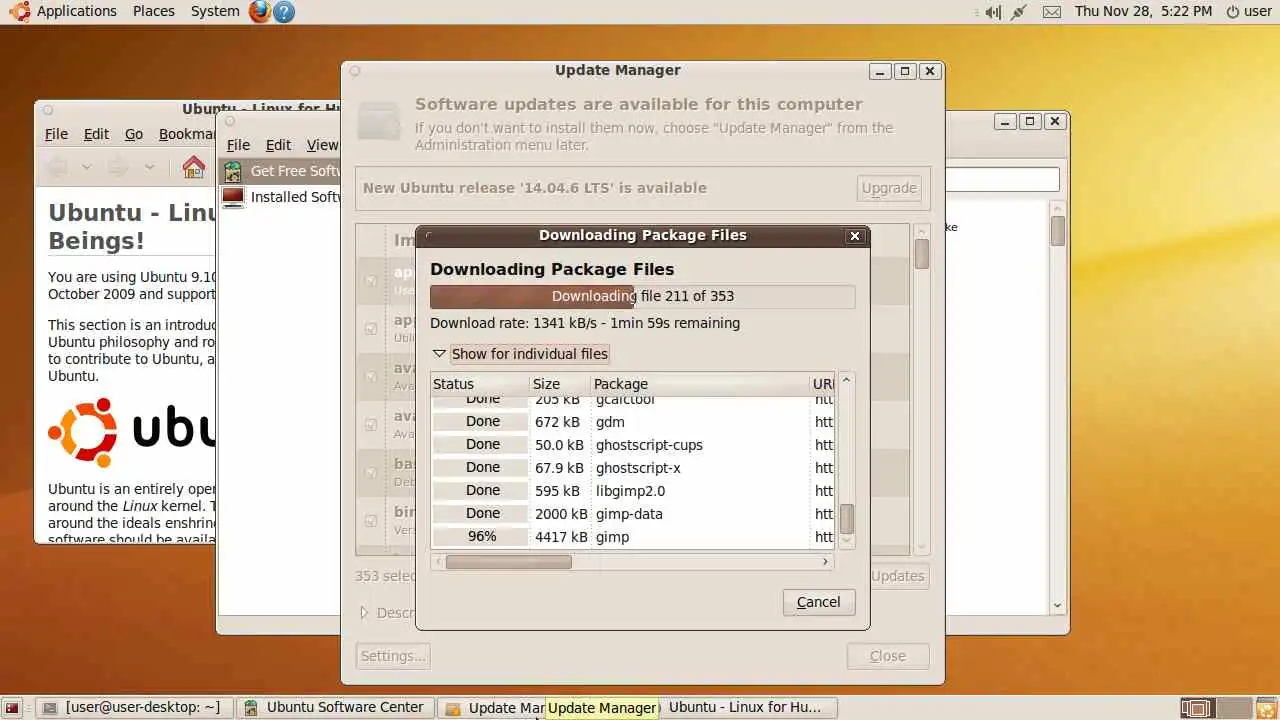Screen dimensions: 1280x720
Task: Select the ghostscript-cups package row
Action: pos(633,445)
